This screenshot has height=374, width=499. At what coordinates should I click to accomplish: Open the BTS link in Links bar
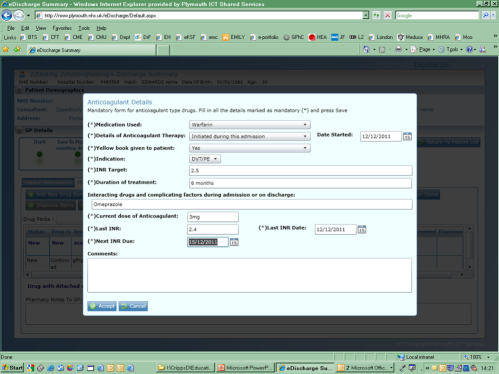click(x=29, y=37)
